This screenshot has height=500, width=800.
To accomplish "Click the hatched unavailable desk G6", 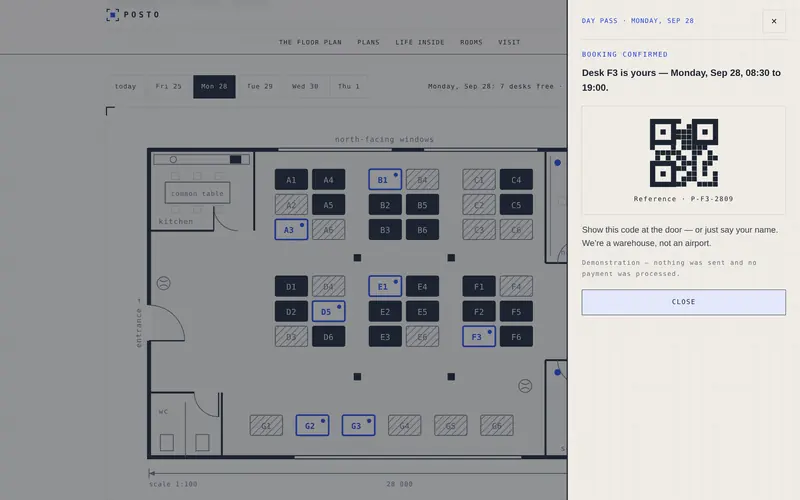I will [497, 425].
